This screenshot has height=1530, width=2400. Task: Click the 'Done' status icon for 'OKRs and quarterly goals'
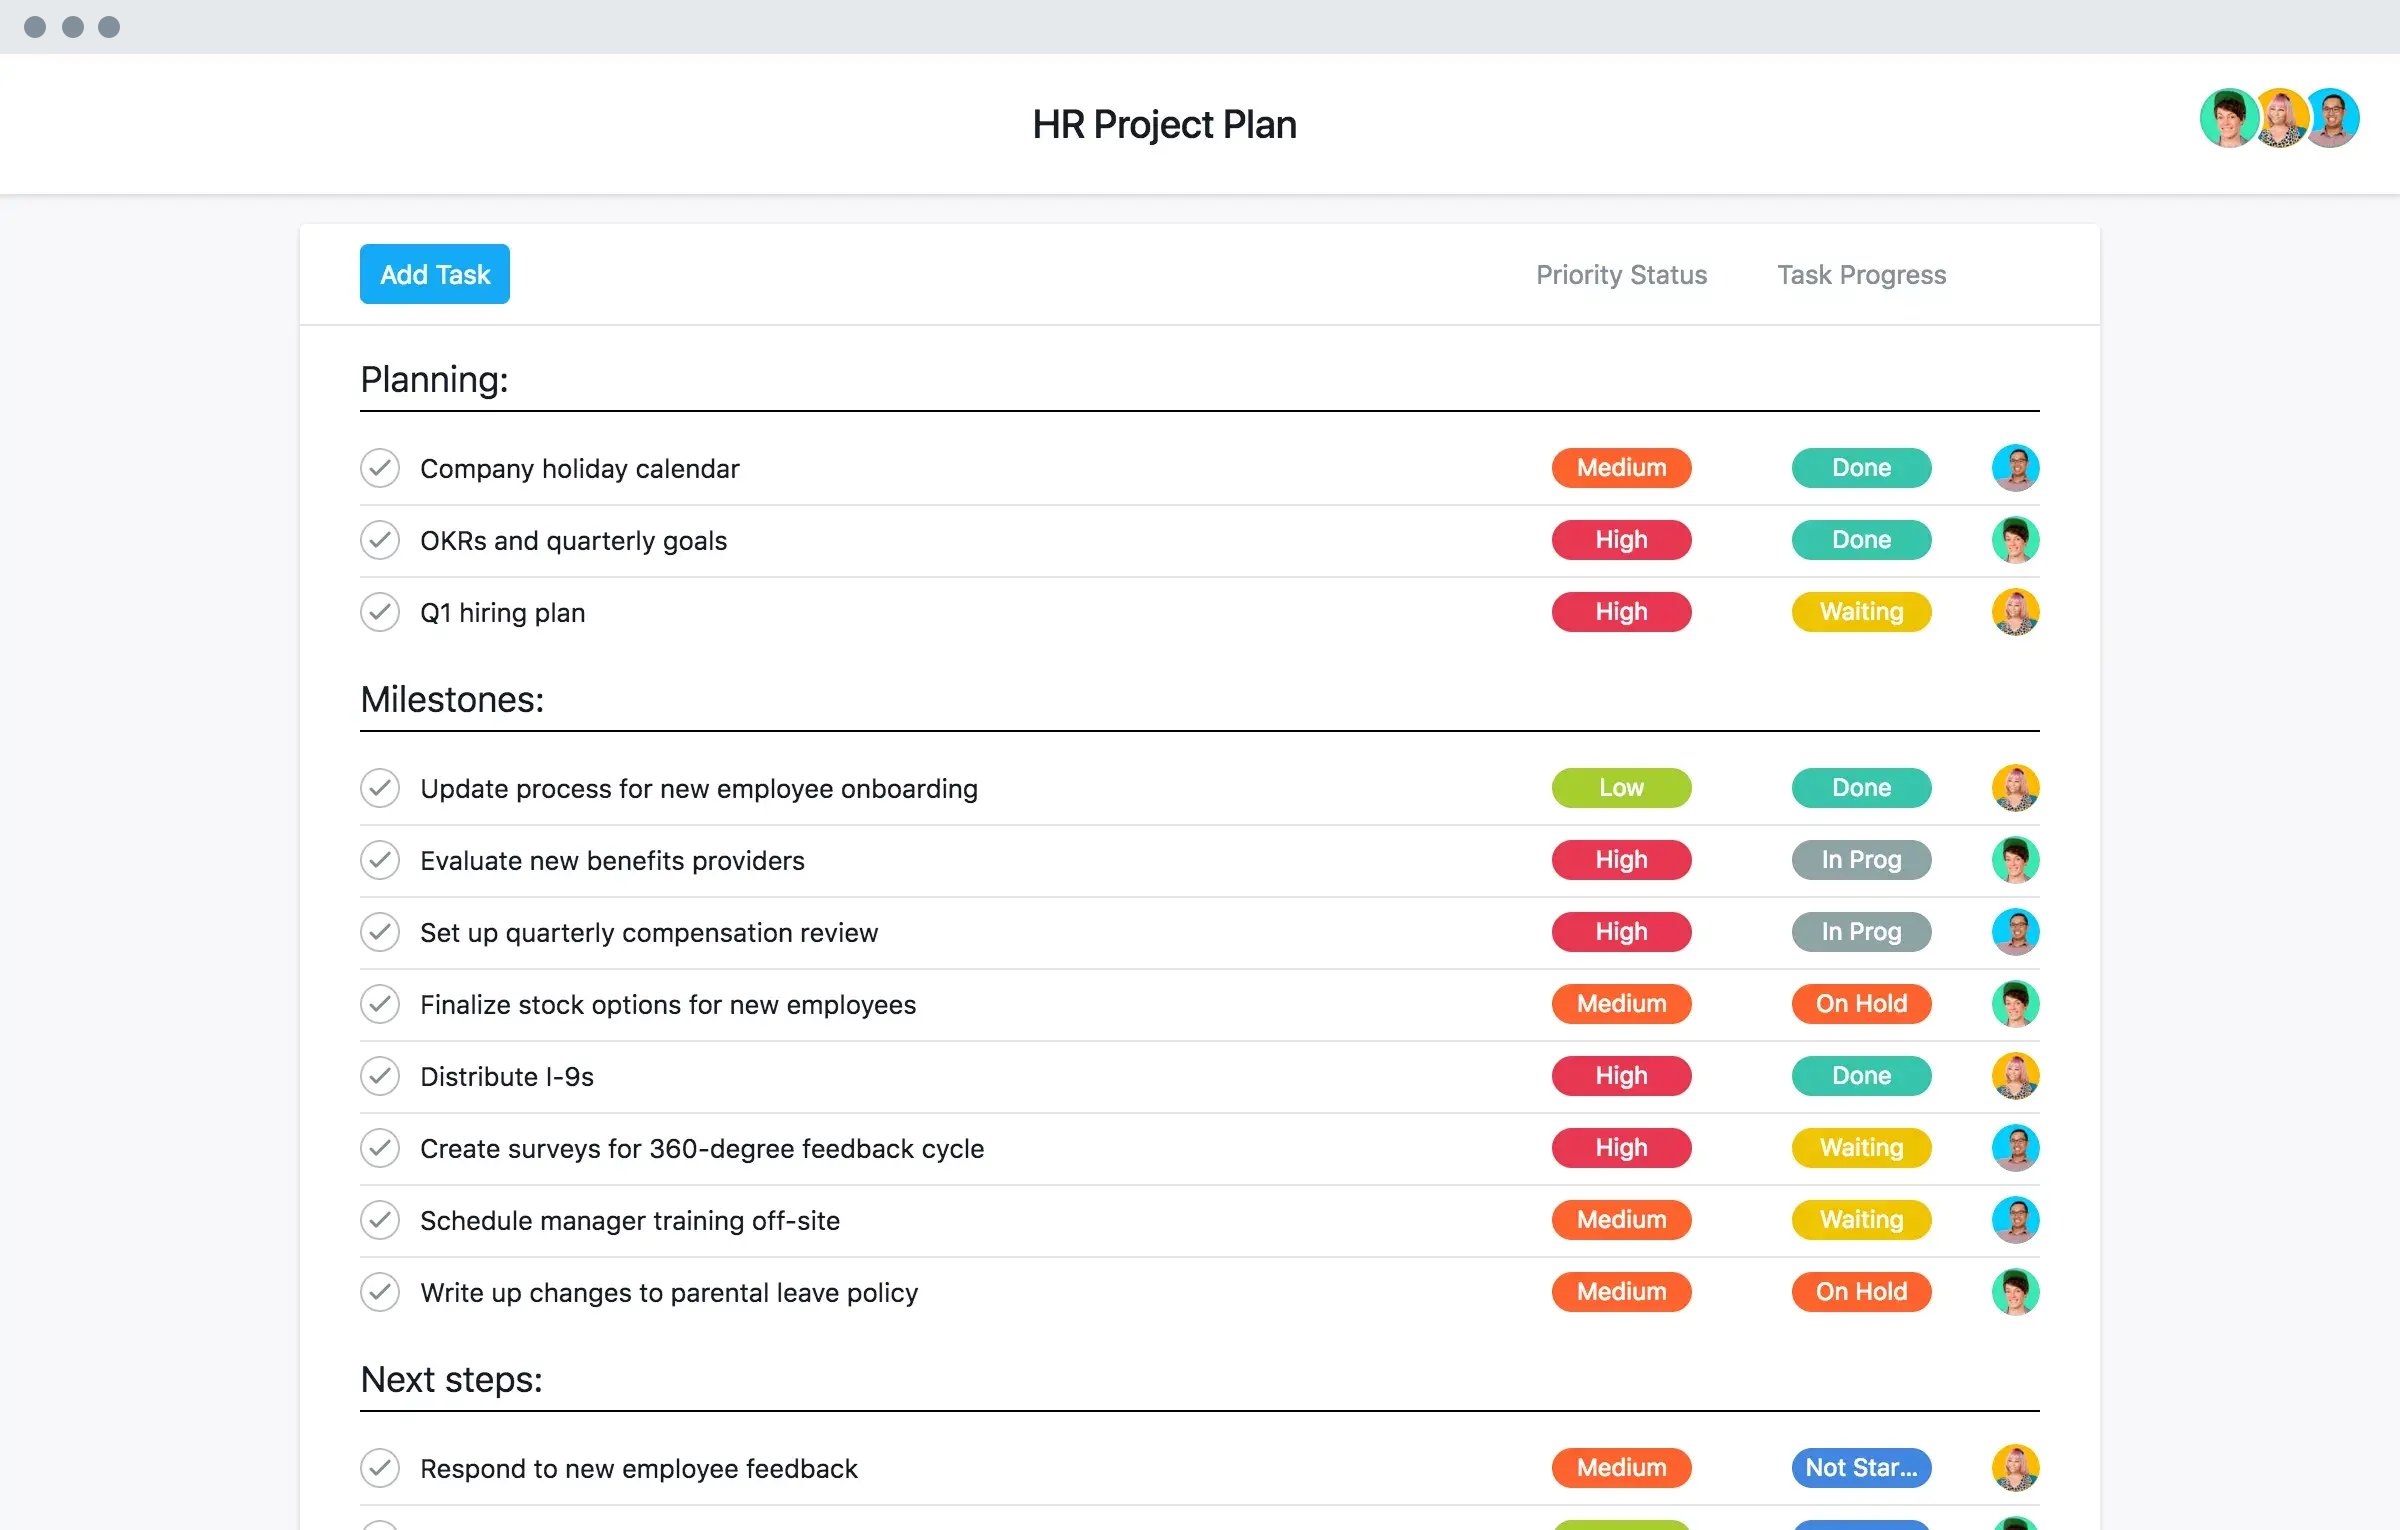[1861, 539]
